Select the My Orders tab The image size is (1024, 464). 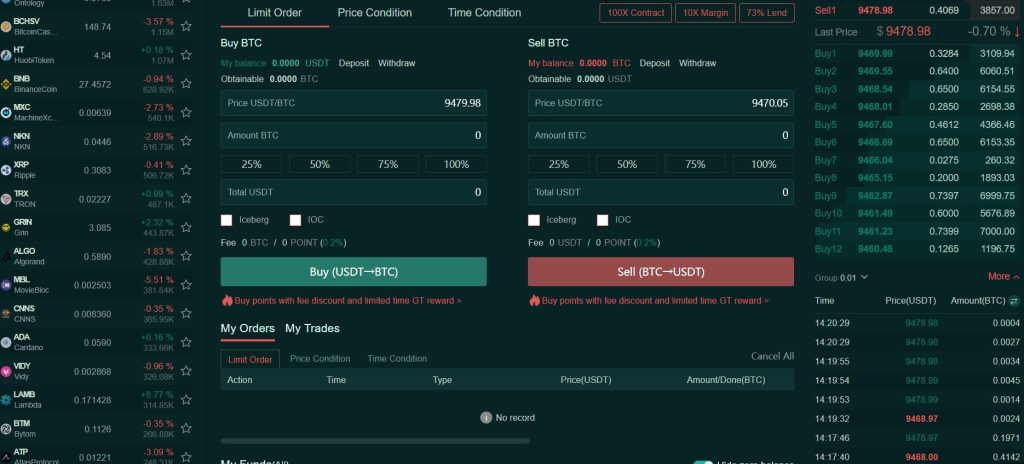pos(248,328)
